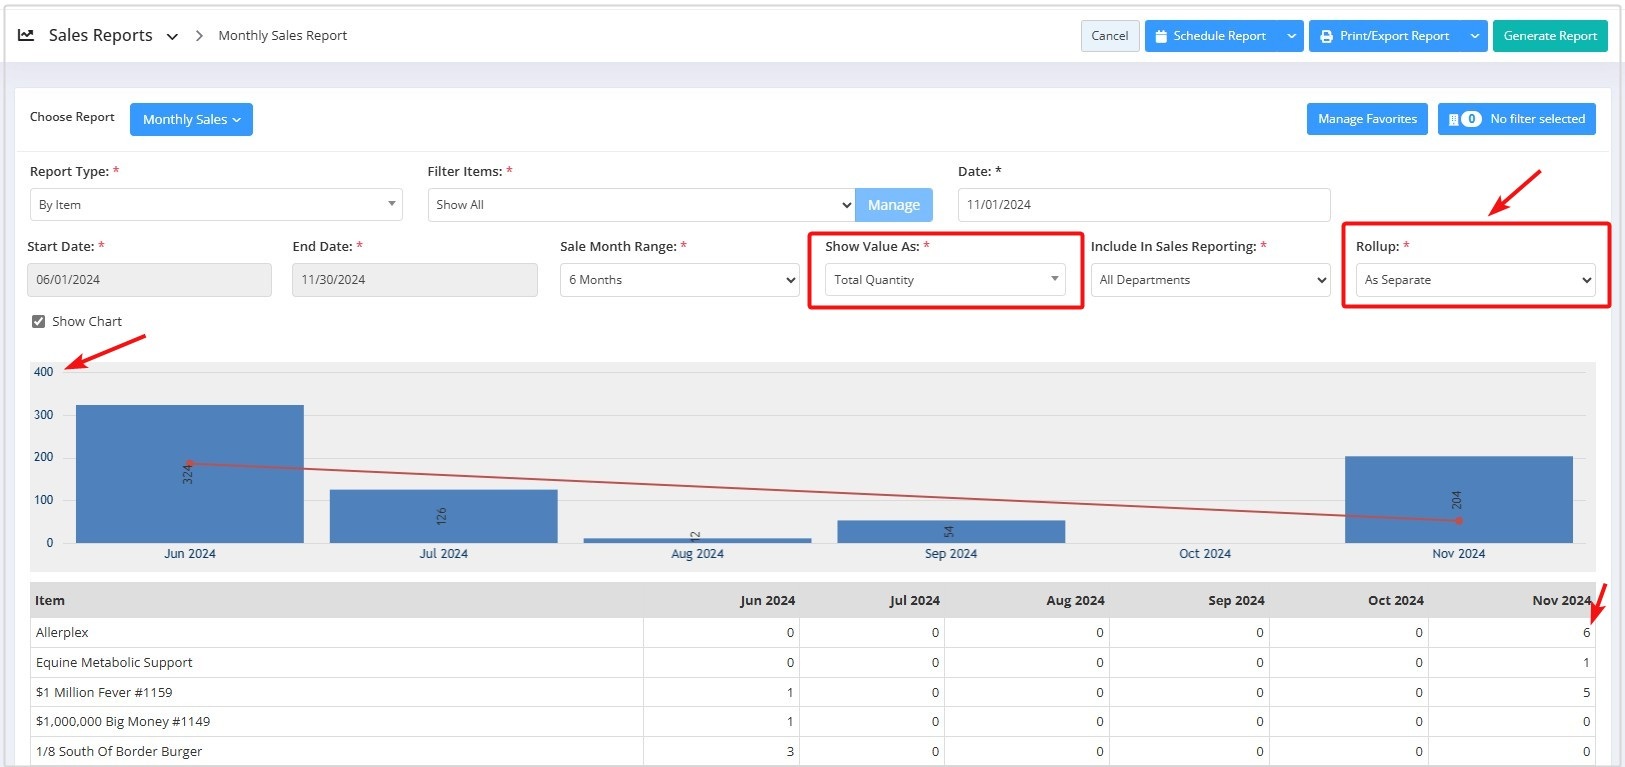
Task: Click the Monthly Sales Report breadcrumb
Action: pyautogui.click(x=283, y=35)
